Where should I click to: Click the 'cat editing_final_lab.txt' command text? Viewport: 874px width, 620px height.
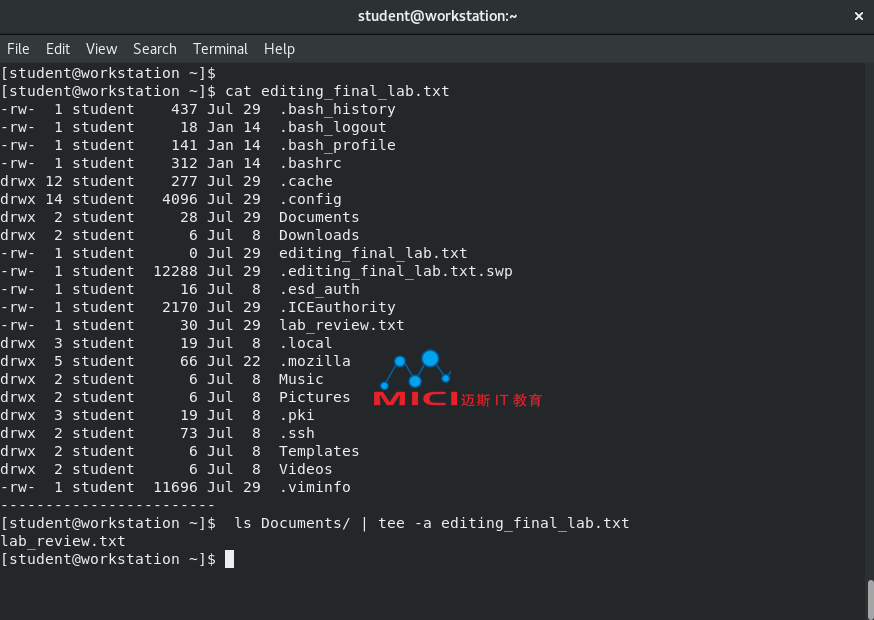pos(337,91)
